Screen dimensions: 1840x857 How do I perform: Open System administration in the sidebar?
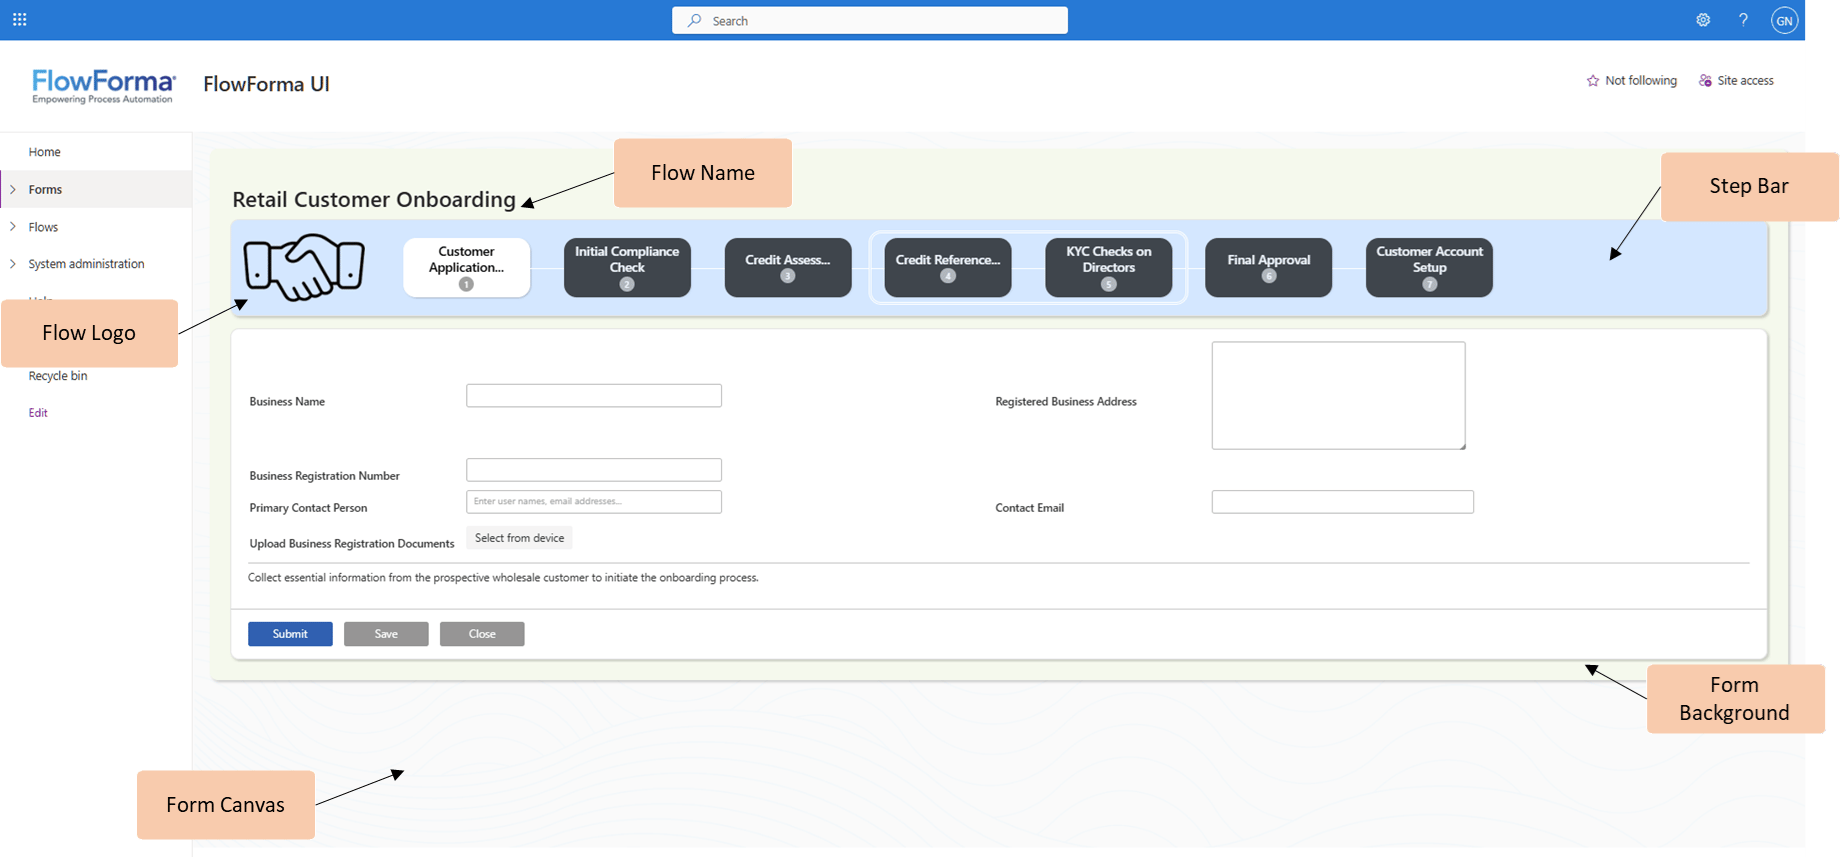pyautogui.click(x=86, y=264)
